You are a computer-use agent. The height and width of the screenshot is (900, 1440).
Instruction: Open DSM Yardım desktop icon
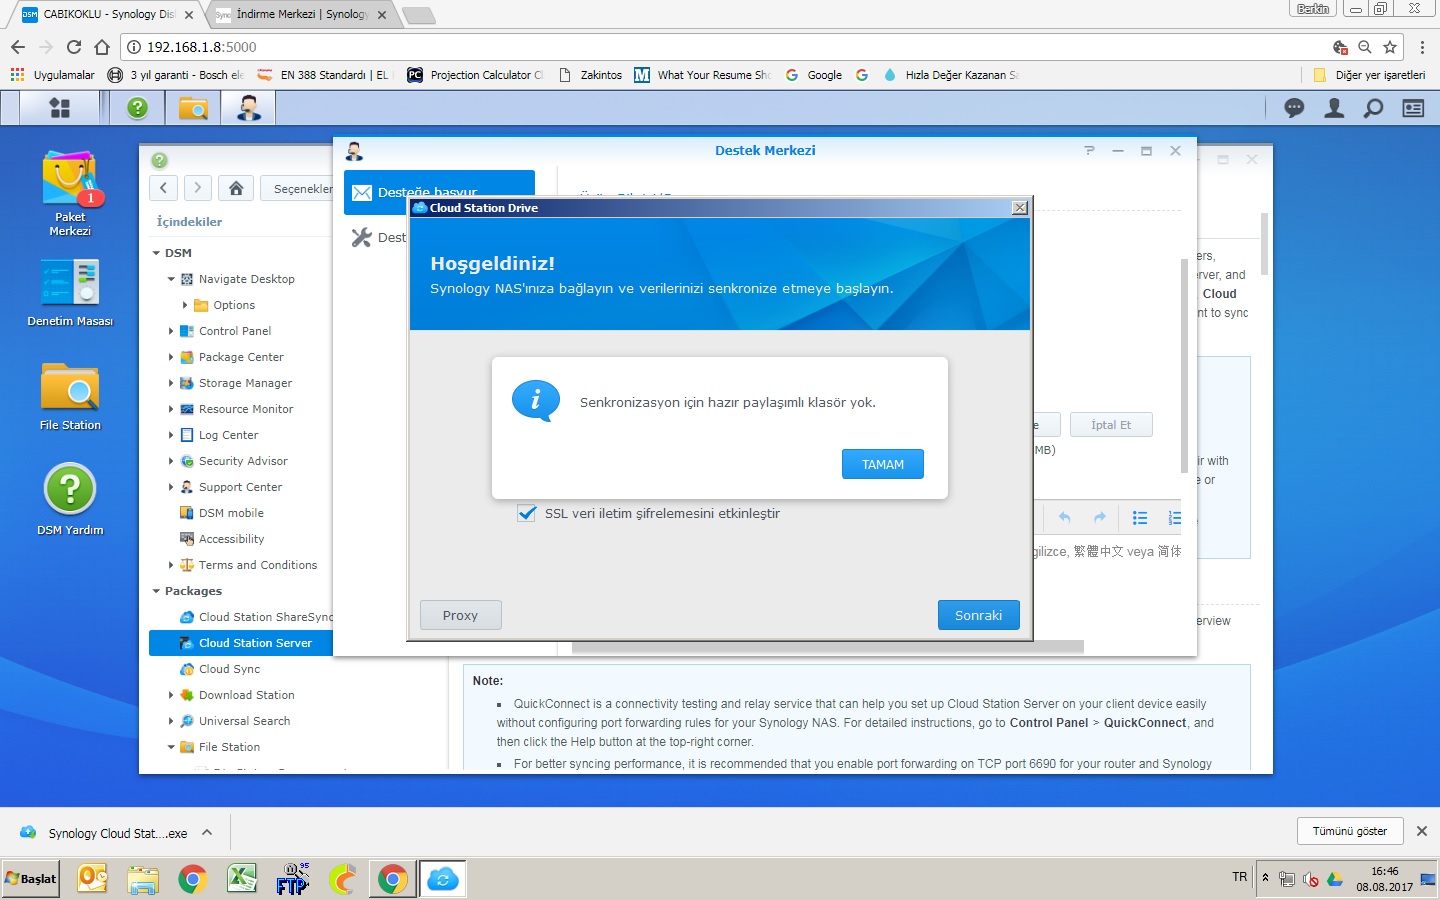click(70, 499)
